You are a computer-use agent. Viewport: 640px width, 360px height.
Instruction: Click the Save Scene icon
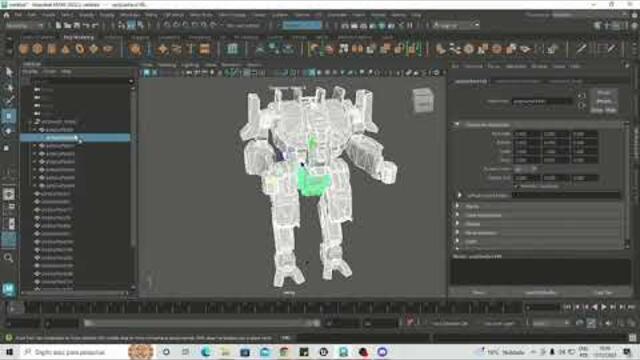coord(76,25)
